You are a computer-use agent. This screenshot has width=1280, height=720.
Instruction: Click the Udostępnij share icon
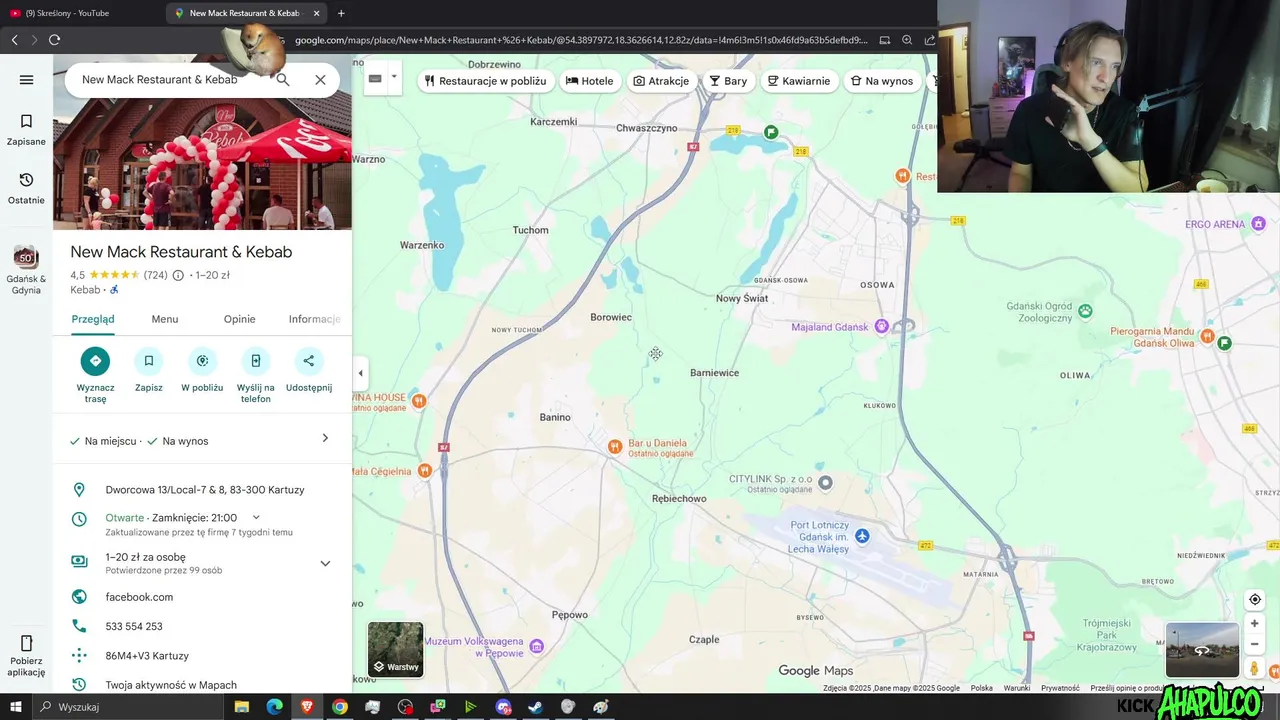coord(308,361)
